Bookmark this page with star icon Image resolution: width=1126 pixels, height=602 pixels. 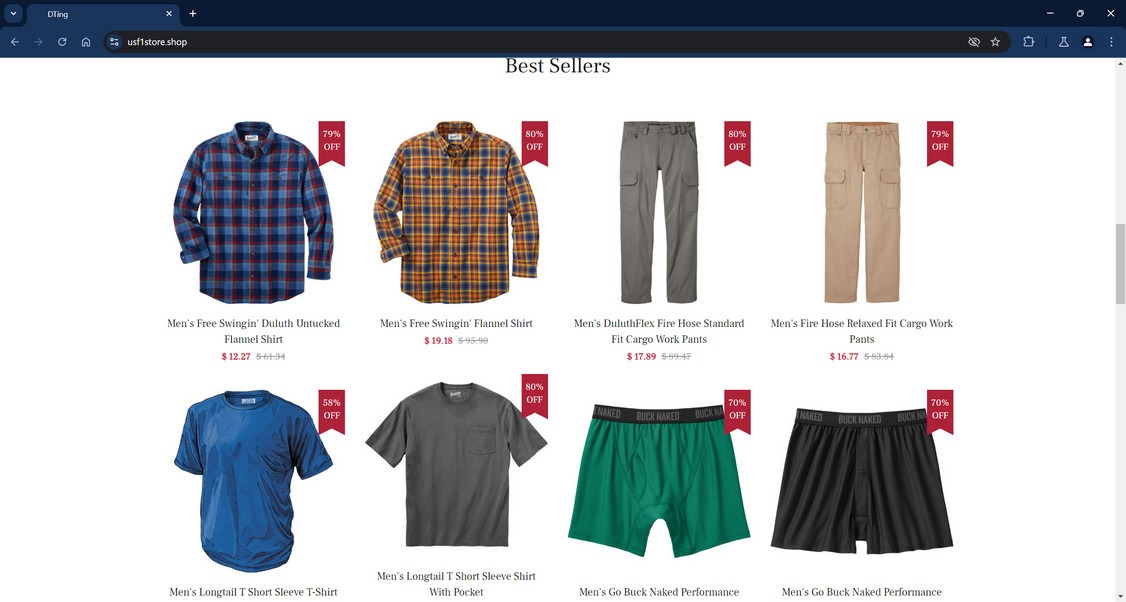click(995, 42)
